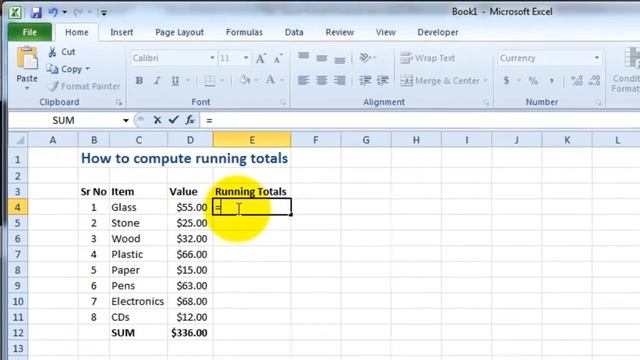Confirm entry with the checkmark icon
The width and height of the screenshot is (640, 360).
coord(173,120)
